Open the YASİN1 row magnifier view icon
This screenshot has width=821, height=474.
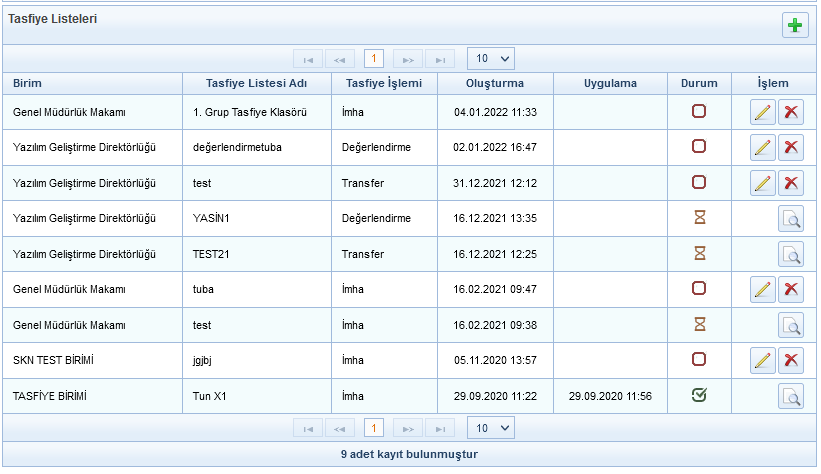[x=791, y=219]
